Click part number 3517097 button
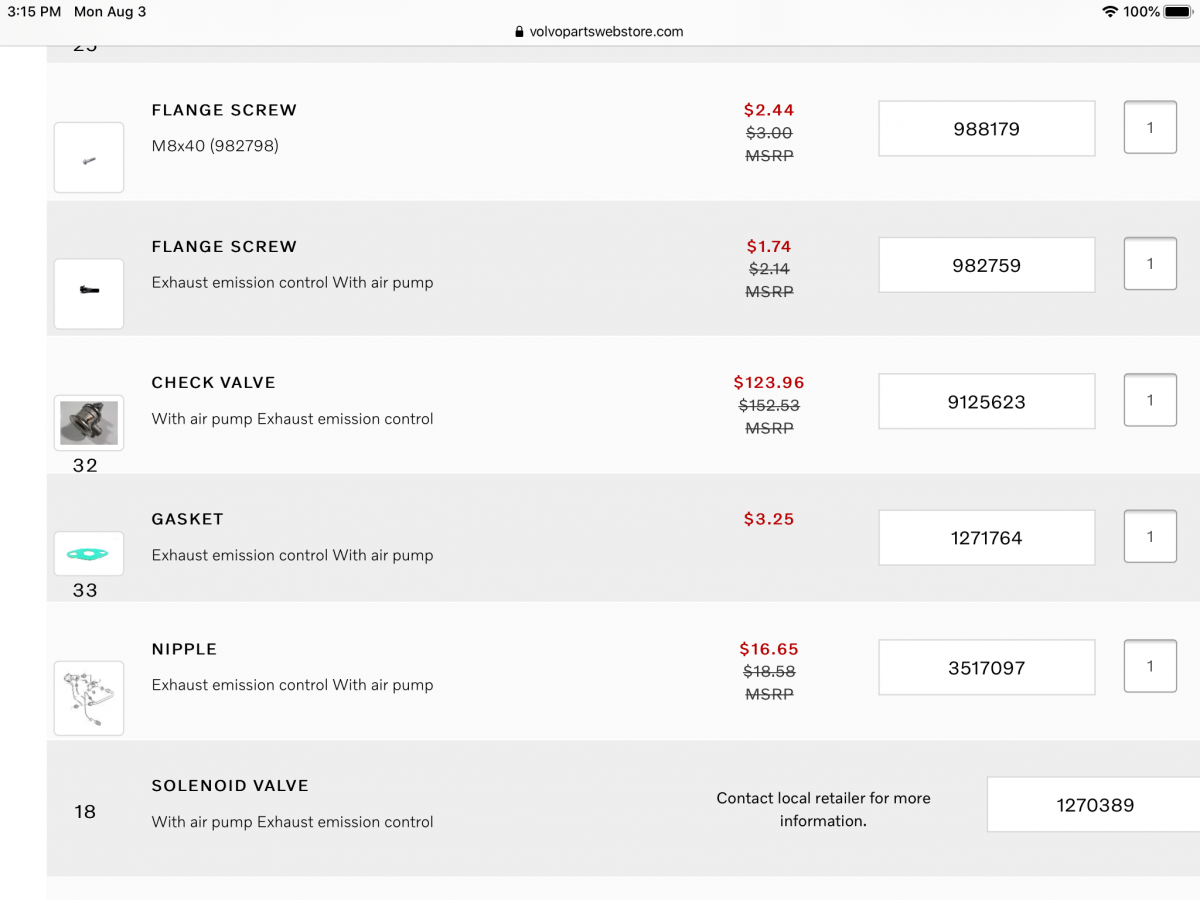This screenshot has width=1200, height=900. tap(986, 668)
